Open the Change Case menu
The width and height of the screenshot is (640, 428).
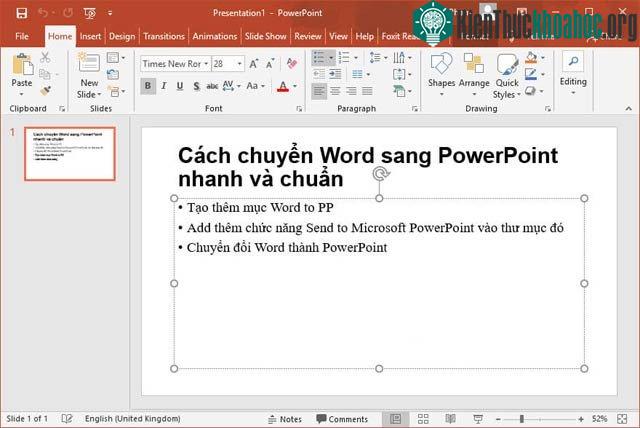coord(256,86)
